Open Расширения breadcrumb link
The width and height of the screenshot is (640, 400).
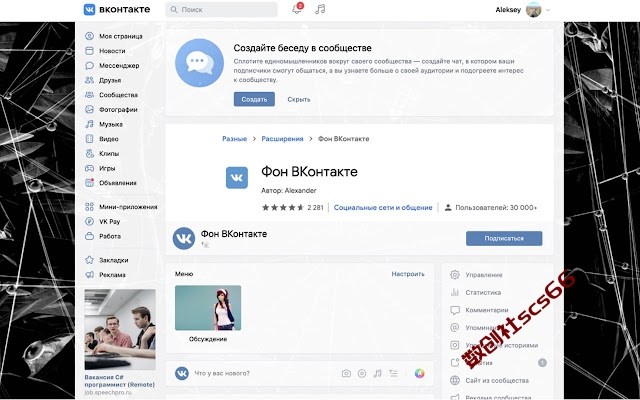tap(282, 139)
